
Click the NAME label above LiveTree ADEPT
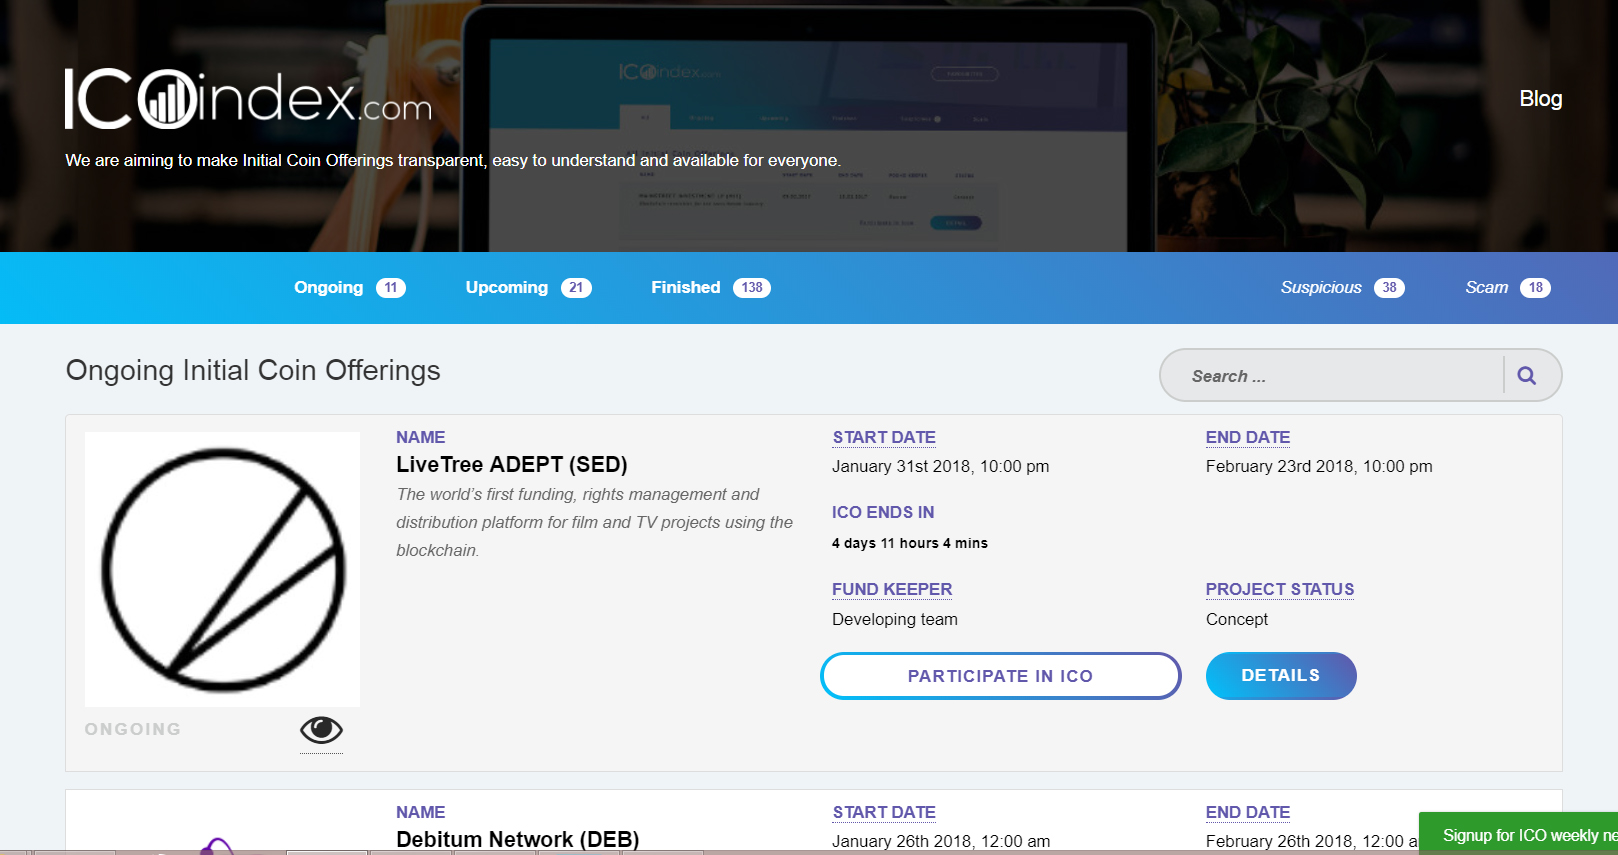pos(421,437)
